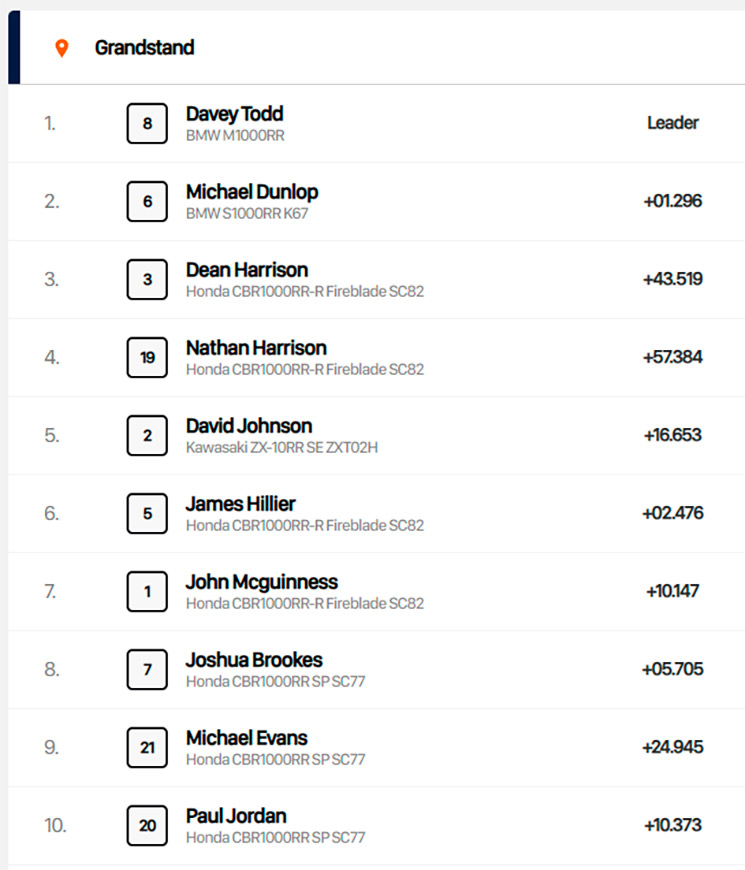Click the number 19 rider badge

coord(147,357)
